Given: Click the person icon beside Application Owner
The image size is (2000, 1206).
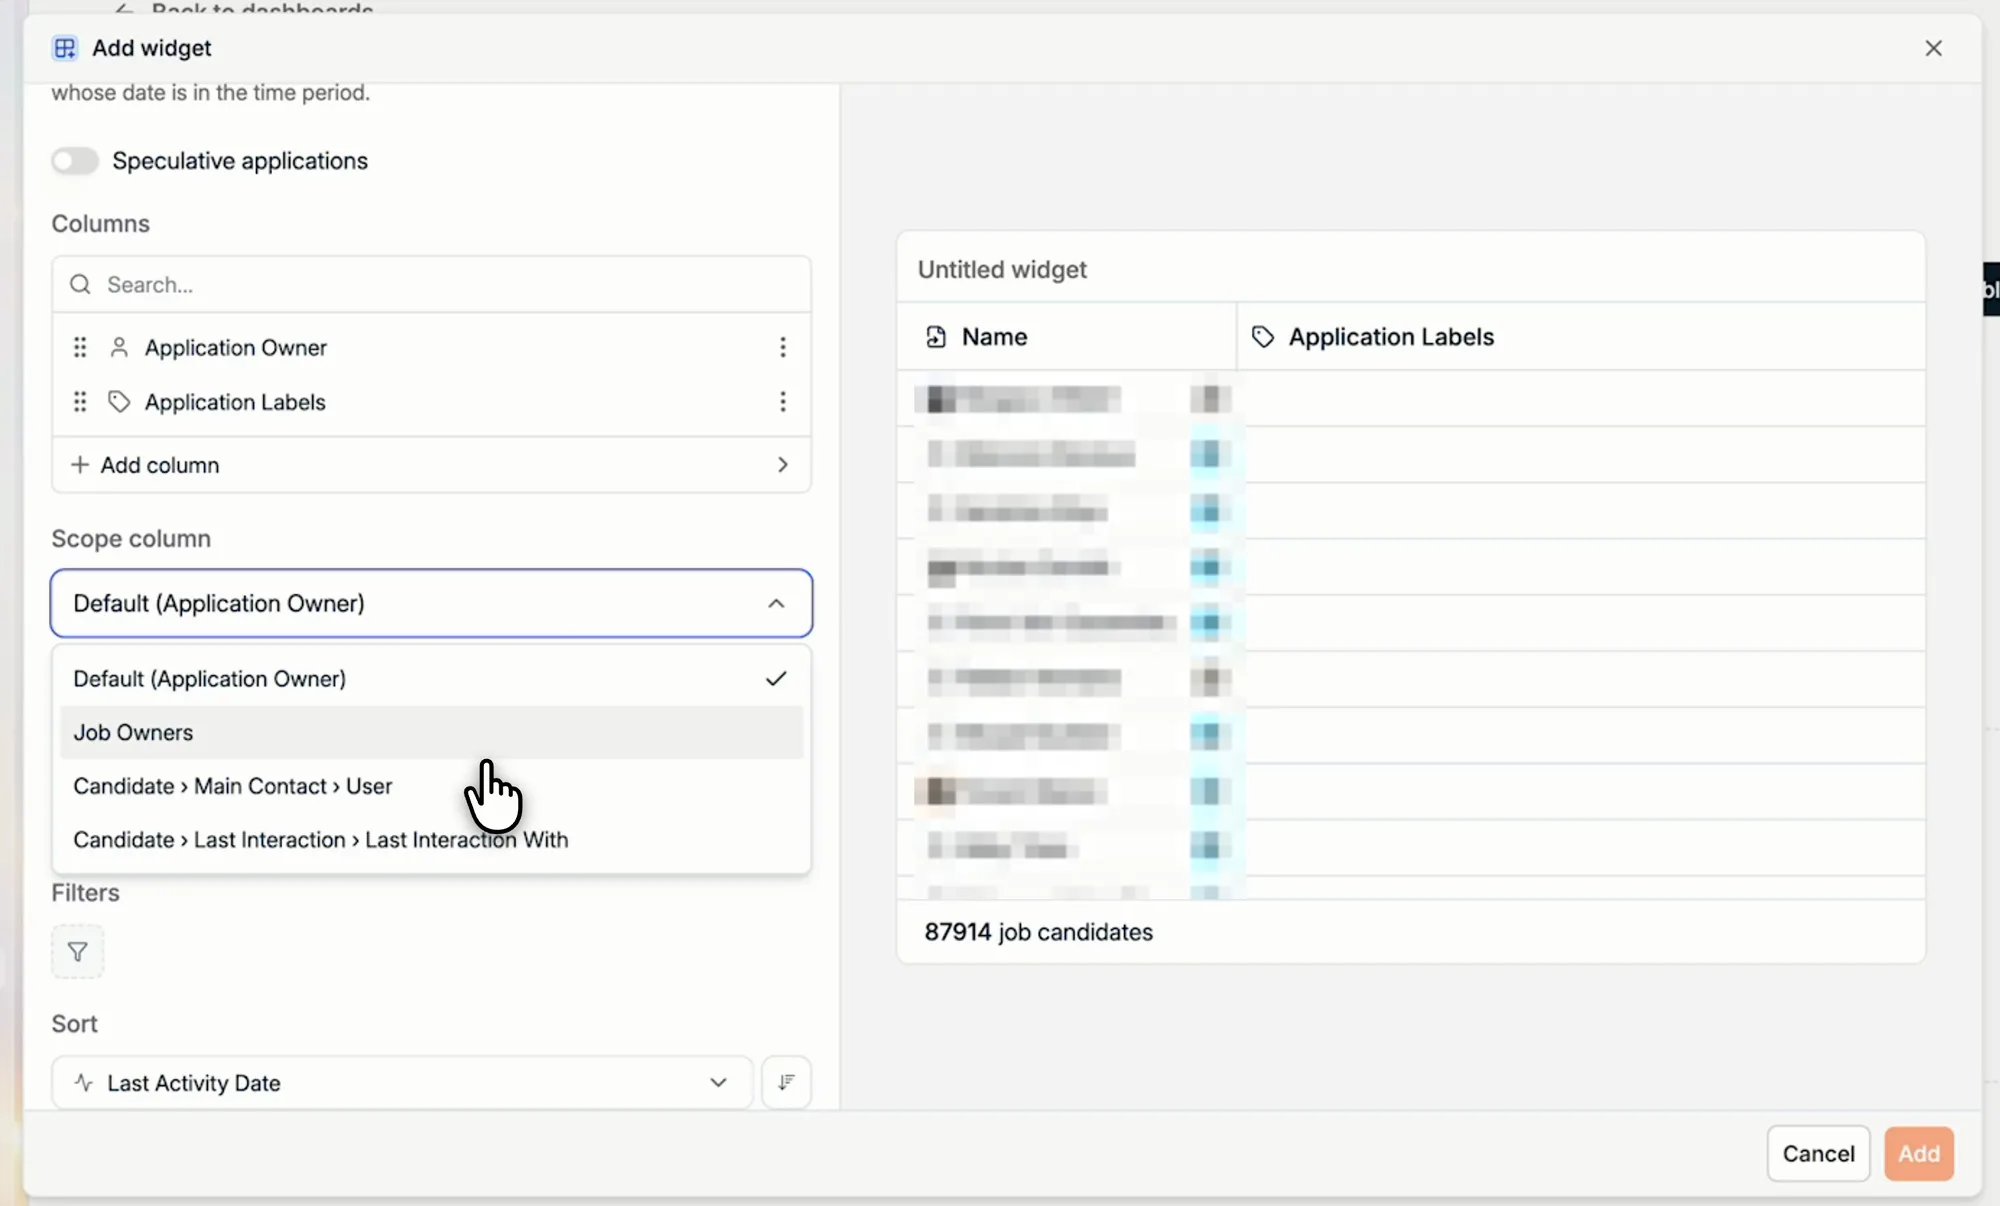Looking at the screenshot, I should [119, 347].
